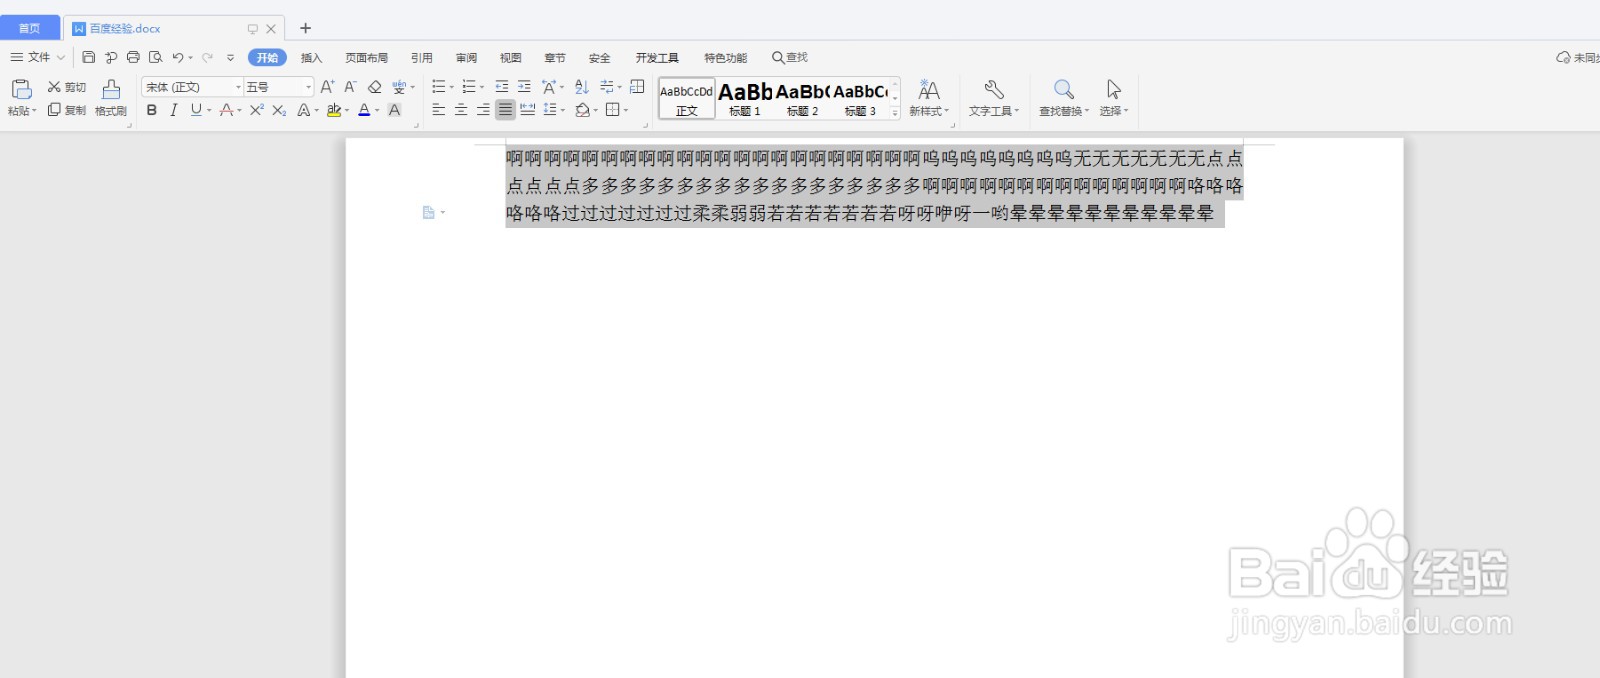Open the pinyin guide (變) icon
The width and height of the screenshot is (1600, 678).
click(400, 87)
